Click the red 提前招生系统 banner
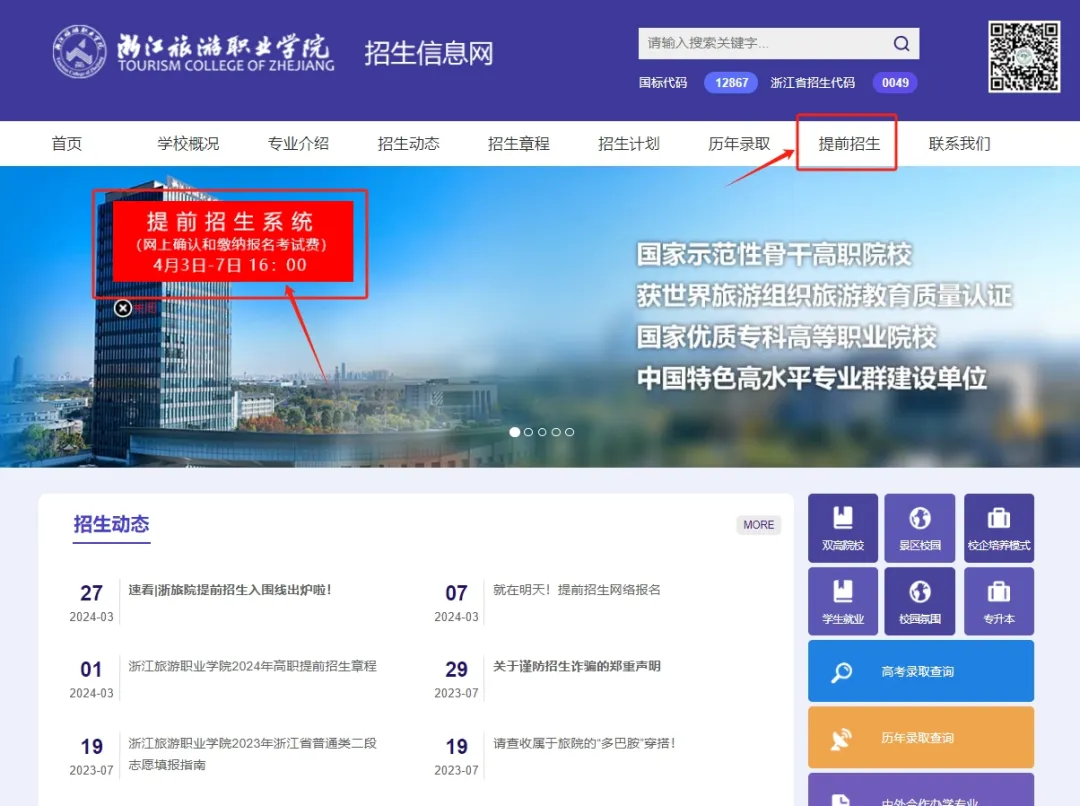 pos(232,242)
